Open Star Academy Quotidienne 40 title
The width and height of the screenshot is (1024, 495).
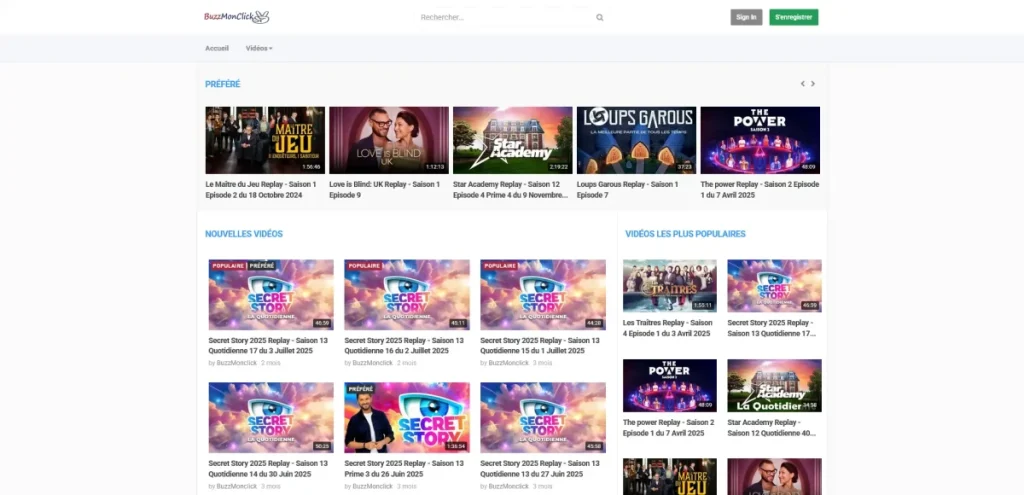[772, 428]
